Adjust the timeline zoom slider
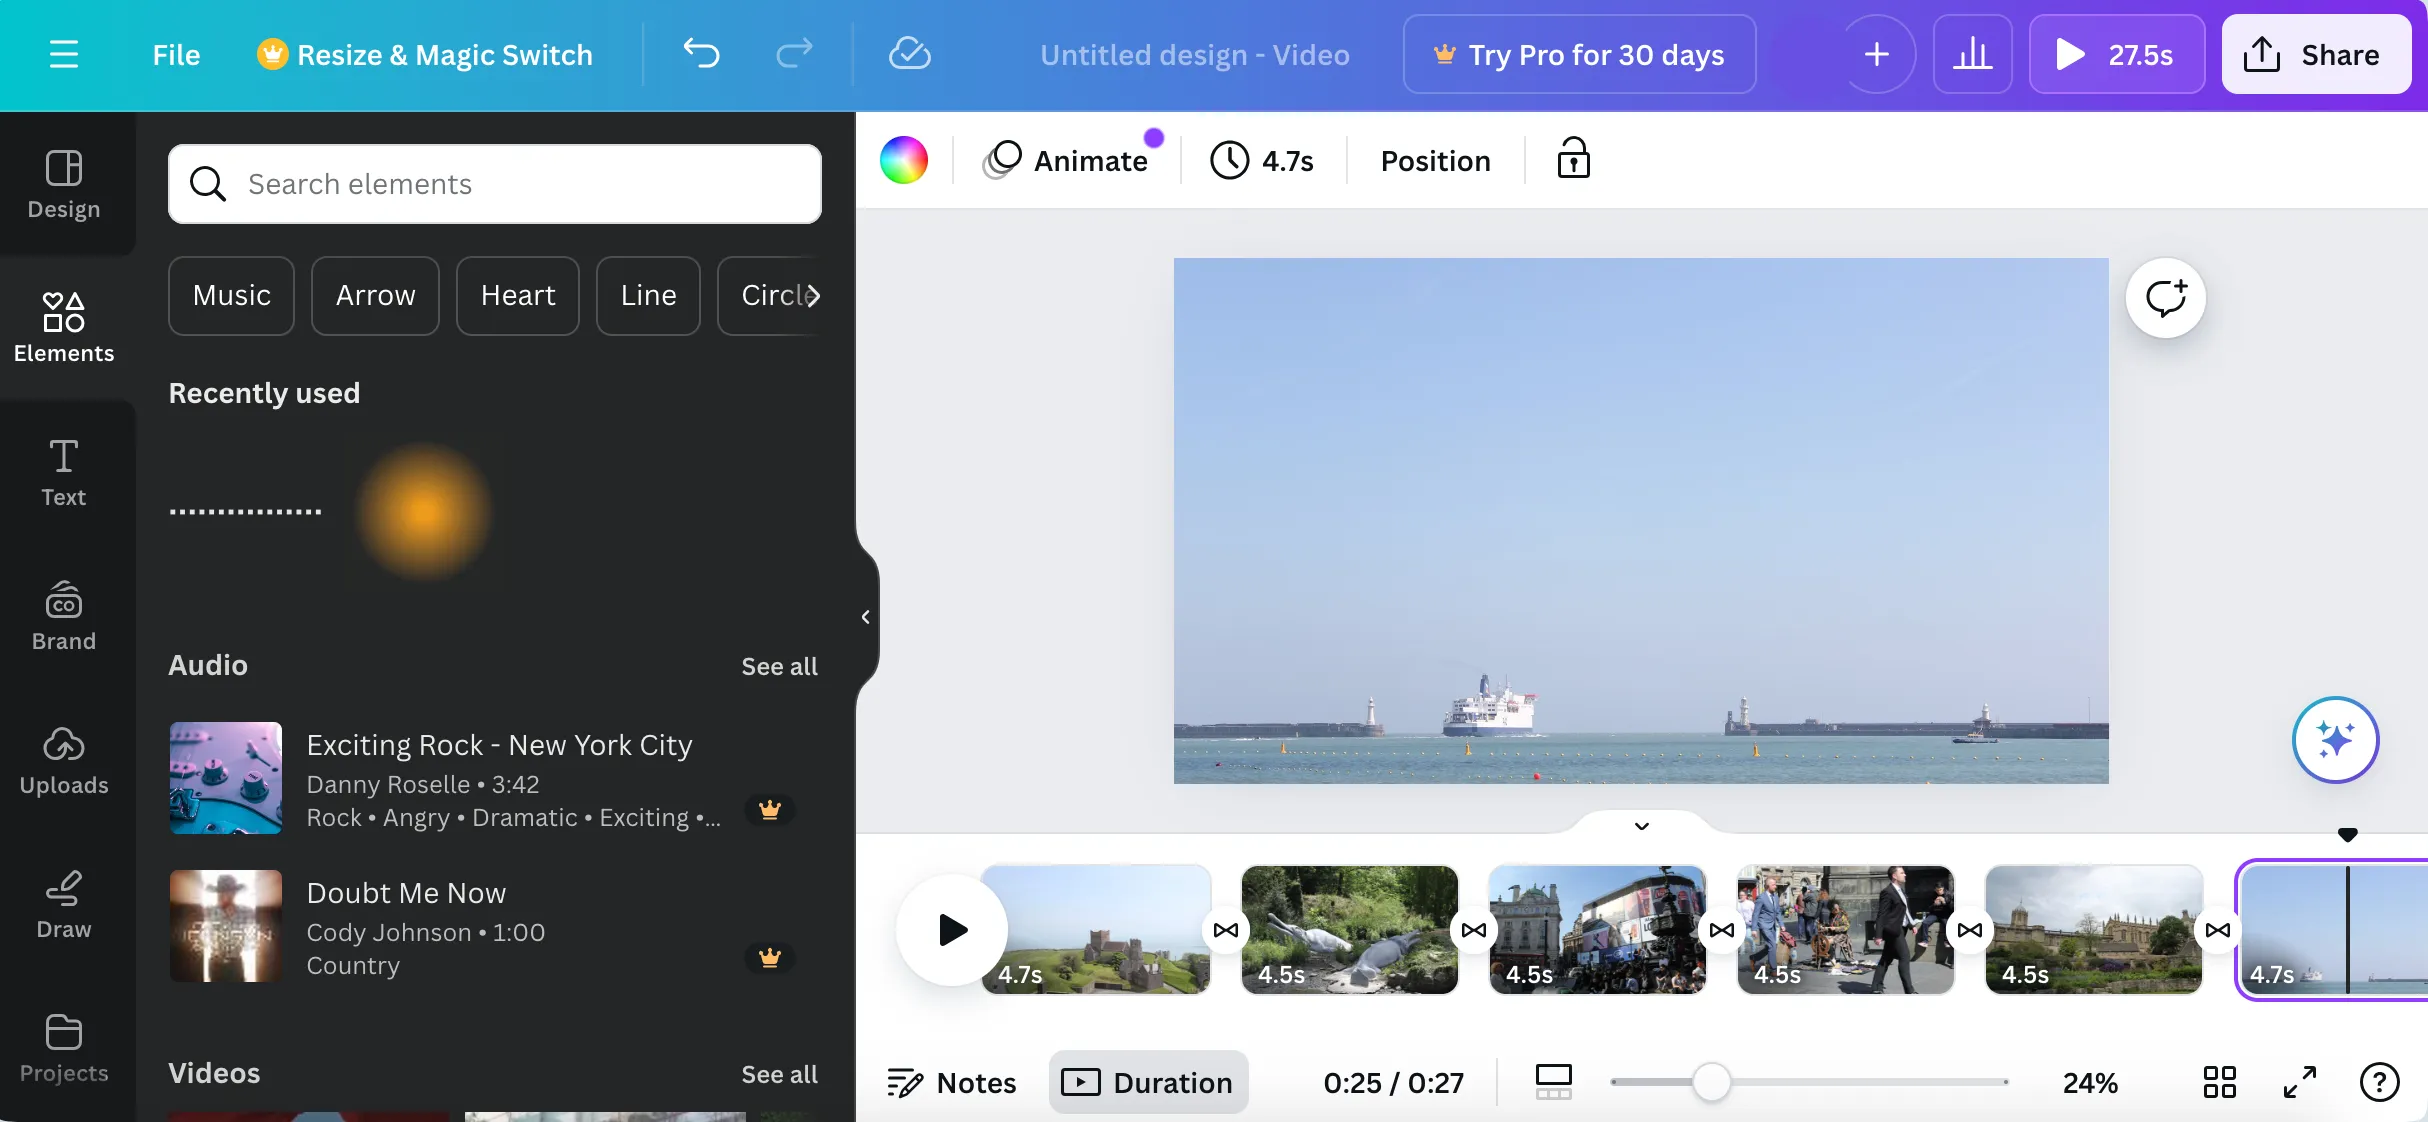This screenshot has height=1122, width=2428. click(1710, 1082)
